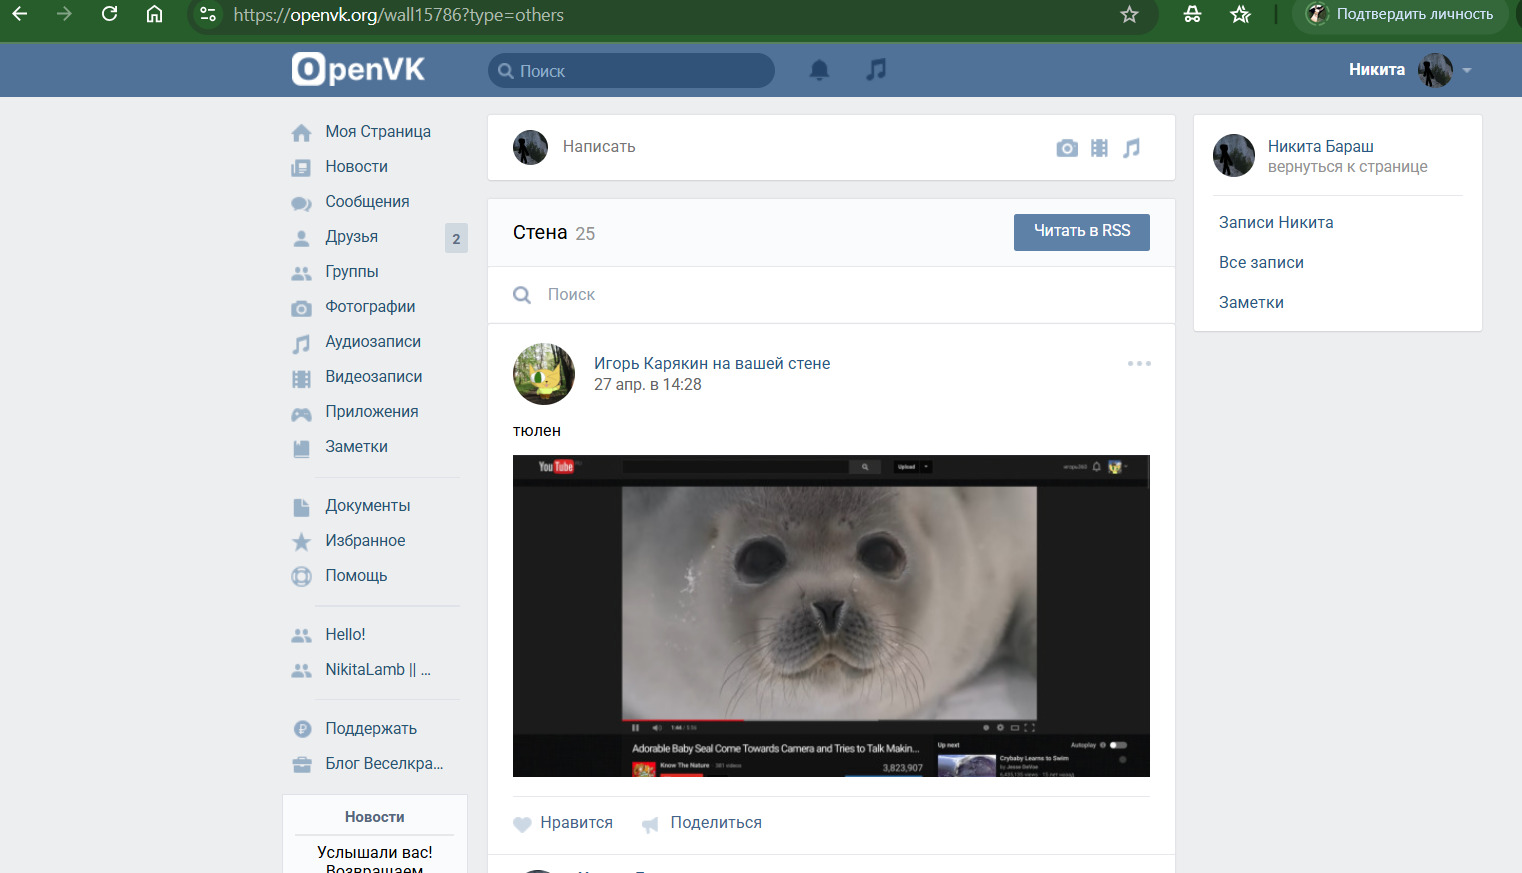This screenshot has width=1522, height=873.
Task: Click the post date 27 апр. в 14:28
Action: pos(648,384)
